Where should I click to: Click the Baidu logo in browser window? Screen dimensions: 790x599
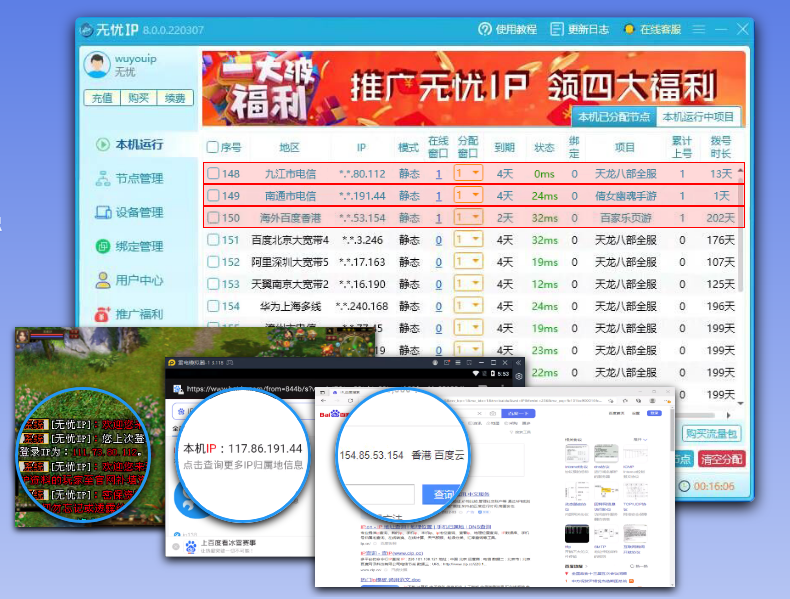point(334,414)
